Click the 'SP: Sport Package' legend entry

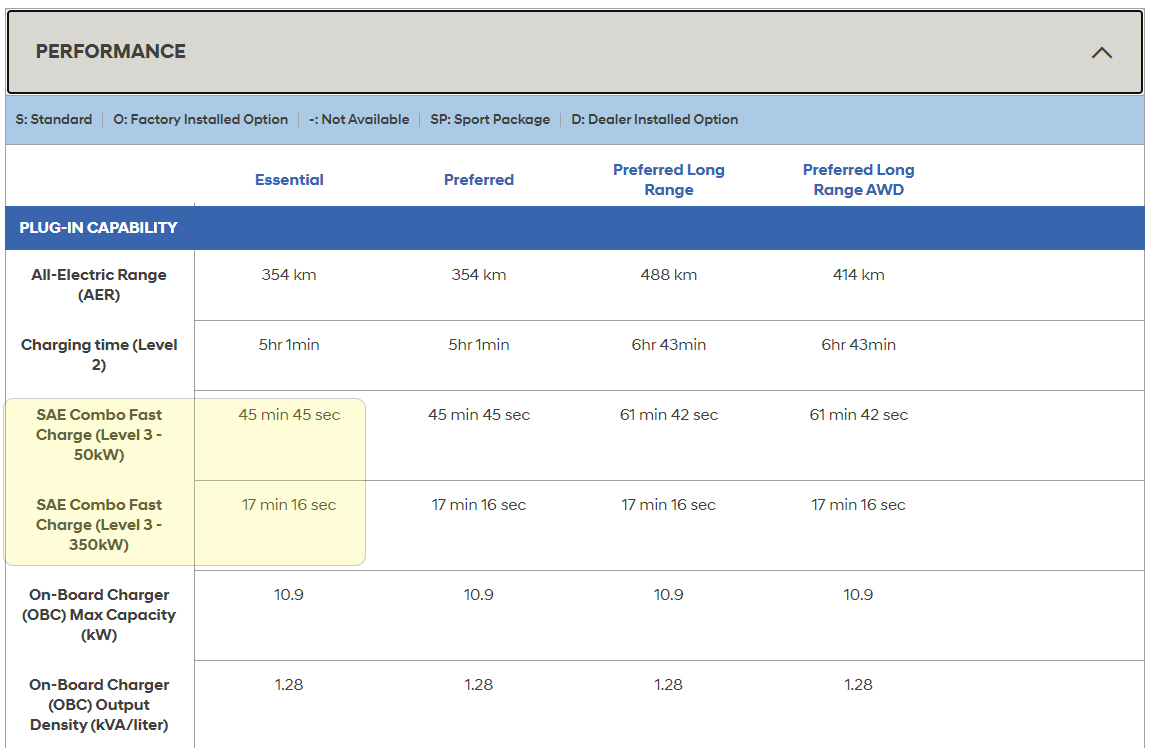coord(490,120)
